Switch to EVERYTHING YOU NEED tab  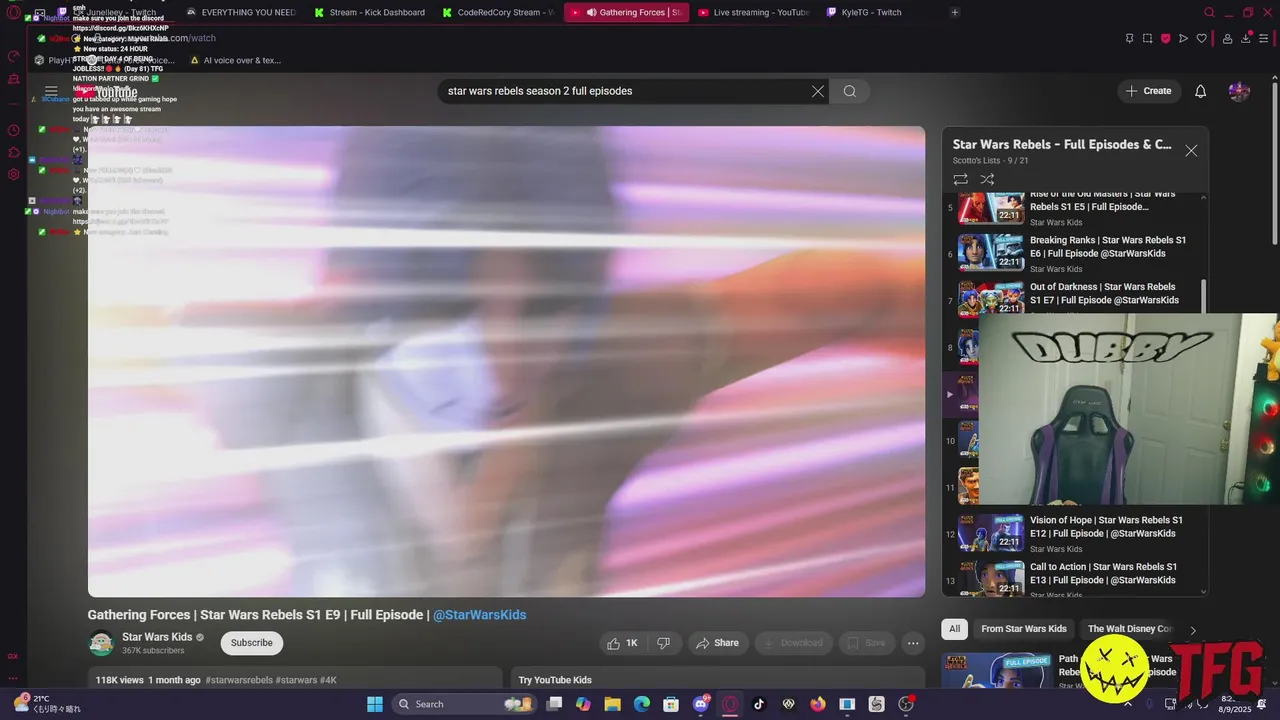tap(241, 12)
